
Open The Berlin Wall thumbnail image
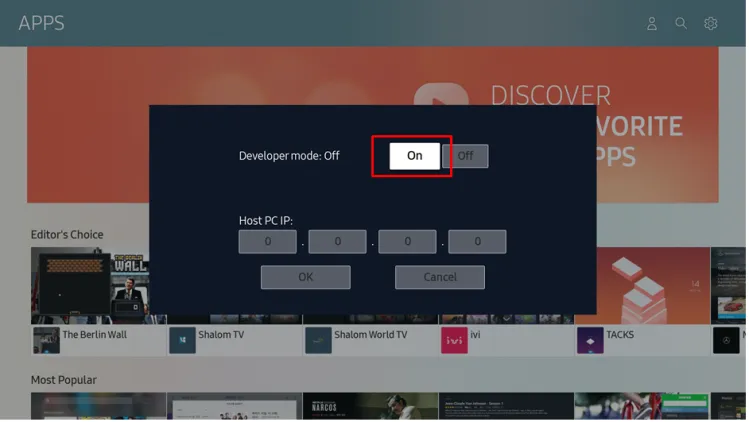[90, 285]
